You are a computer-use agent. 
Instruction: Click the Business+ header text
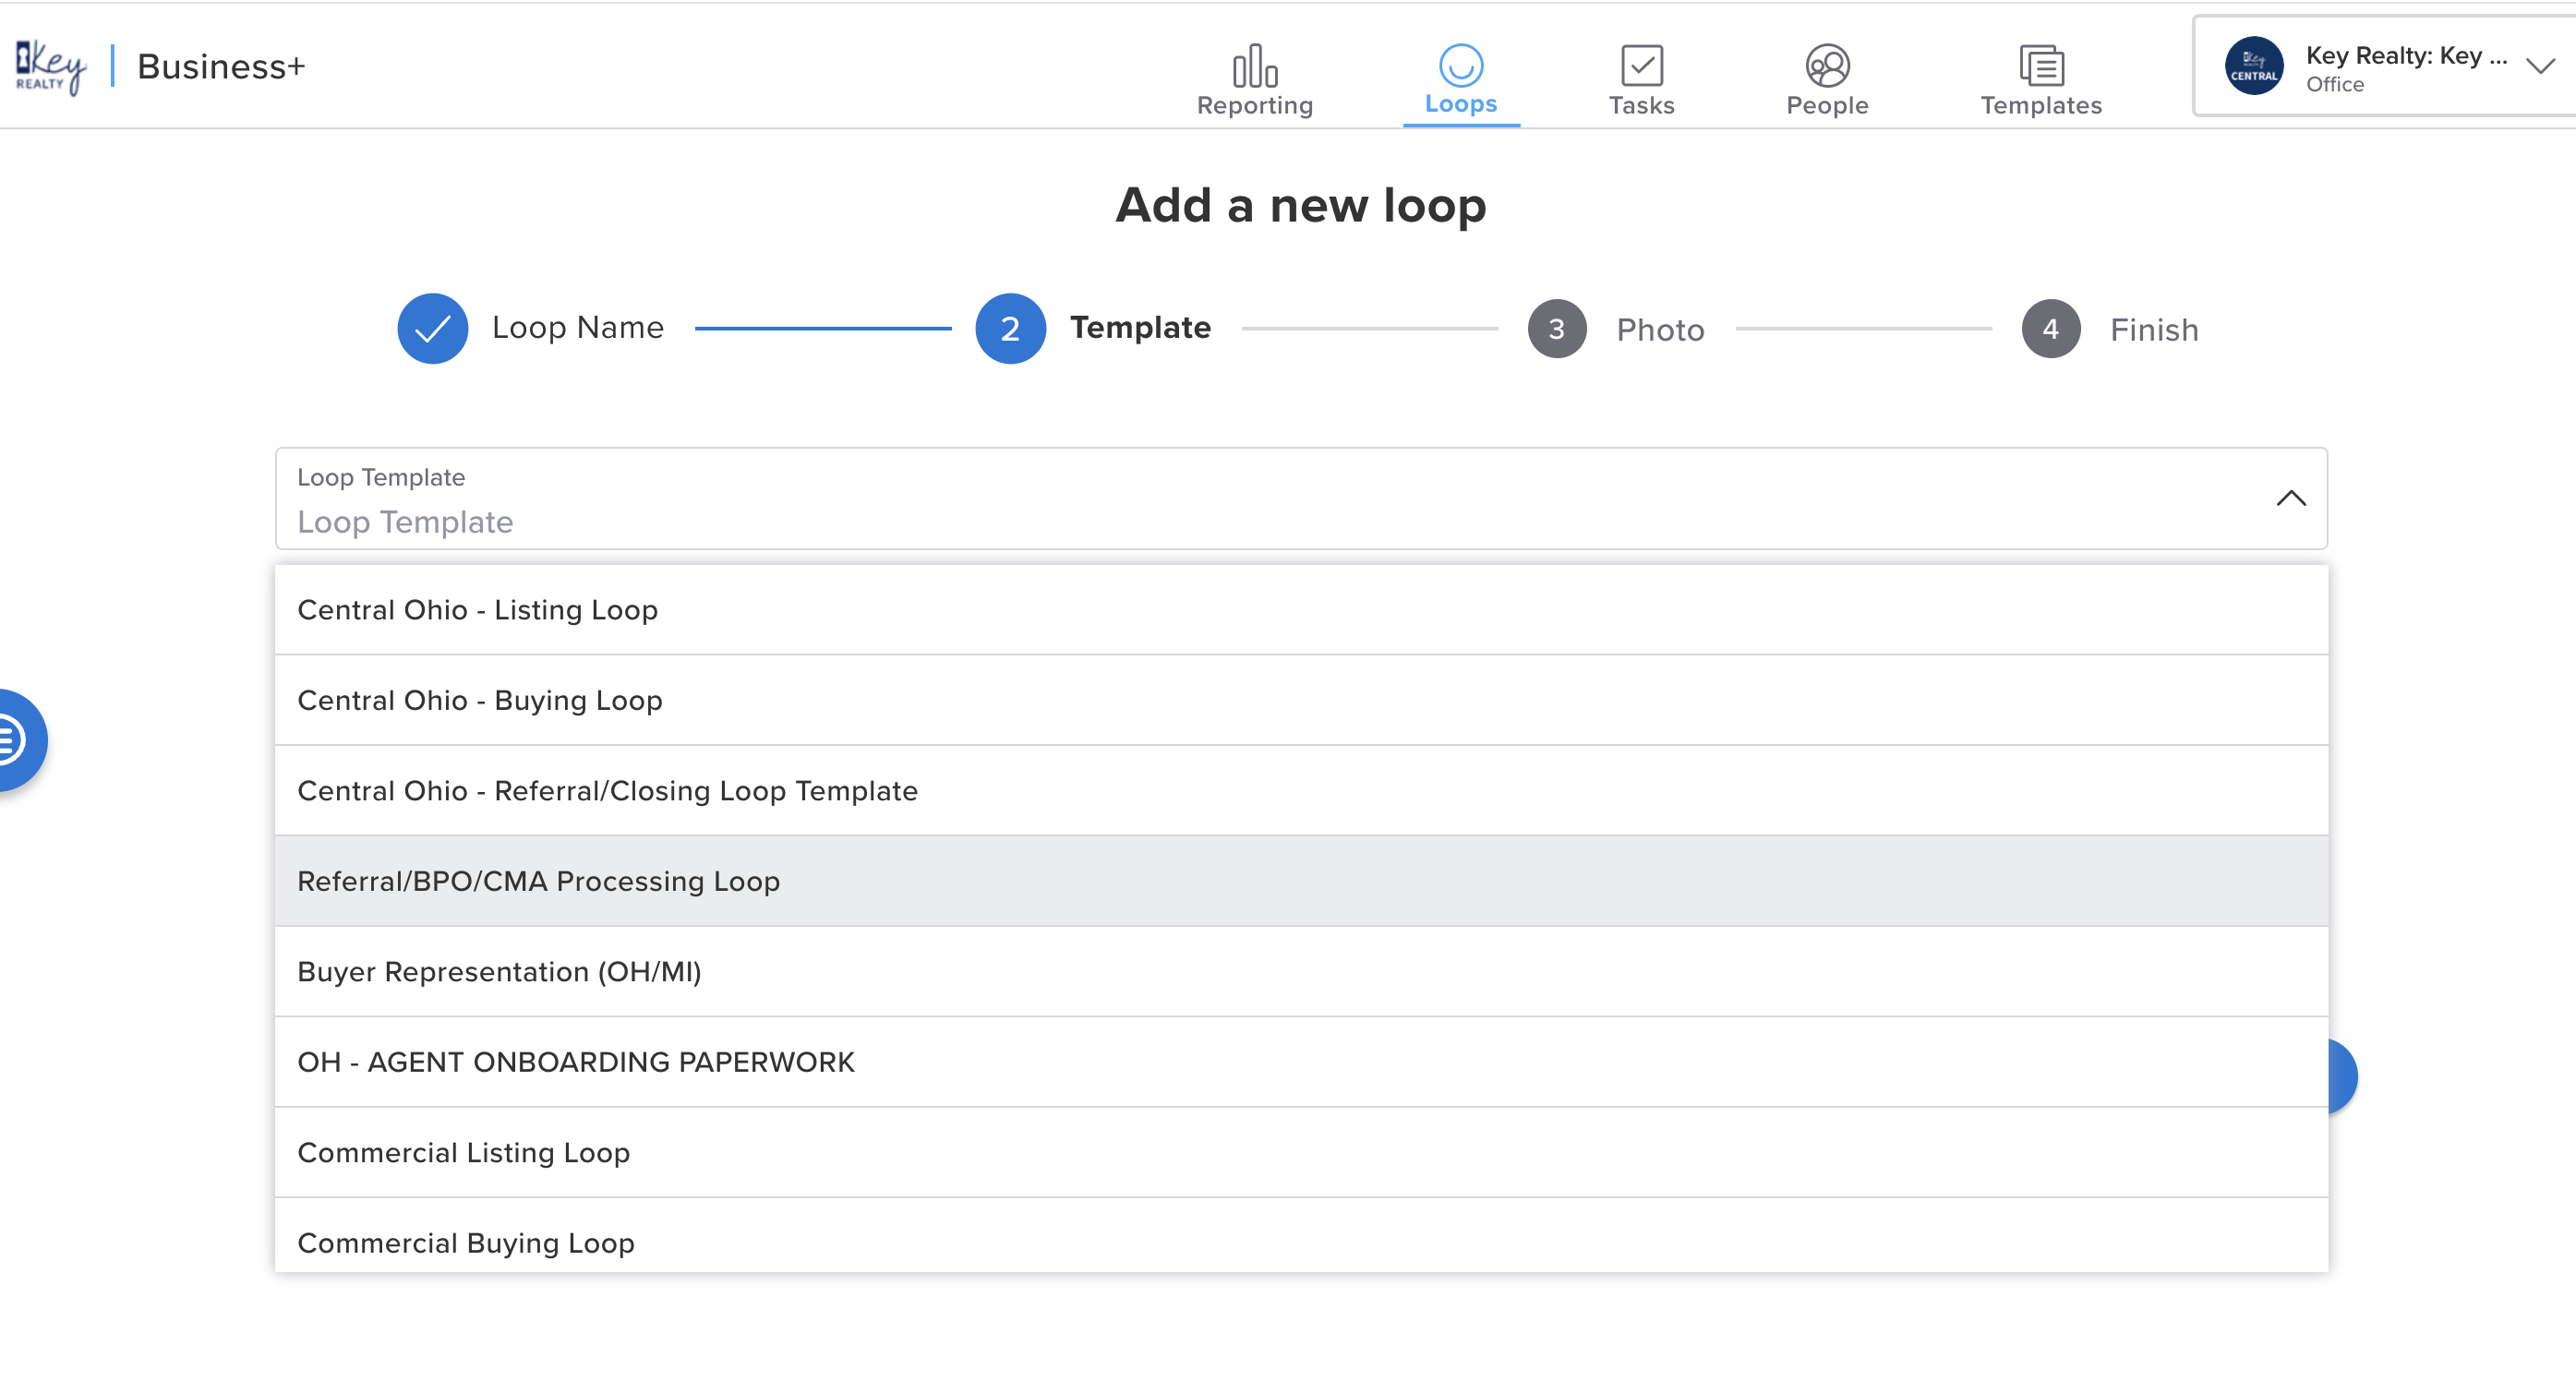[221, 67]
